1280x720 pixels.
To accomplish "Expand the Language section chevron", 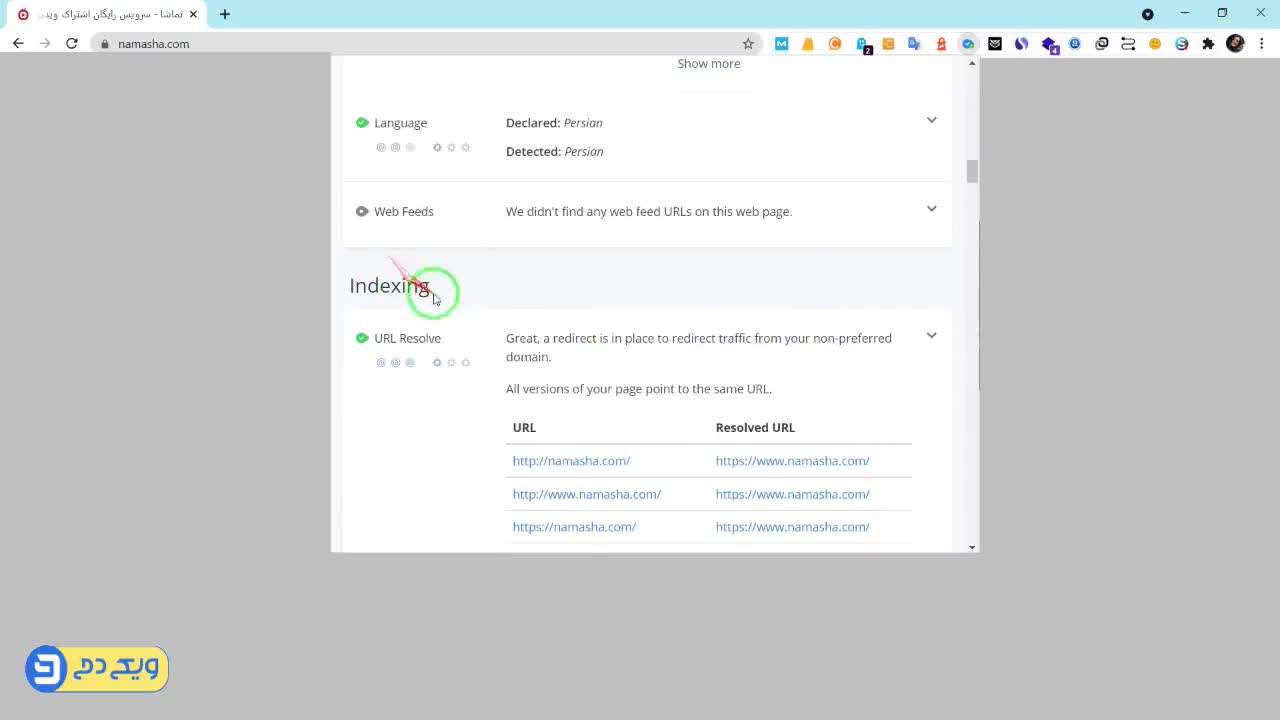I will 931,120.
